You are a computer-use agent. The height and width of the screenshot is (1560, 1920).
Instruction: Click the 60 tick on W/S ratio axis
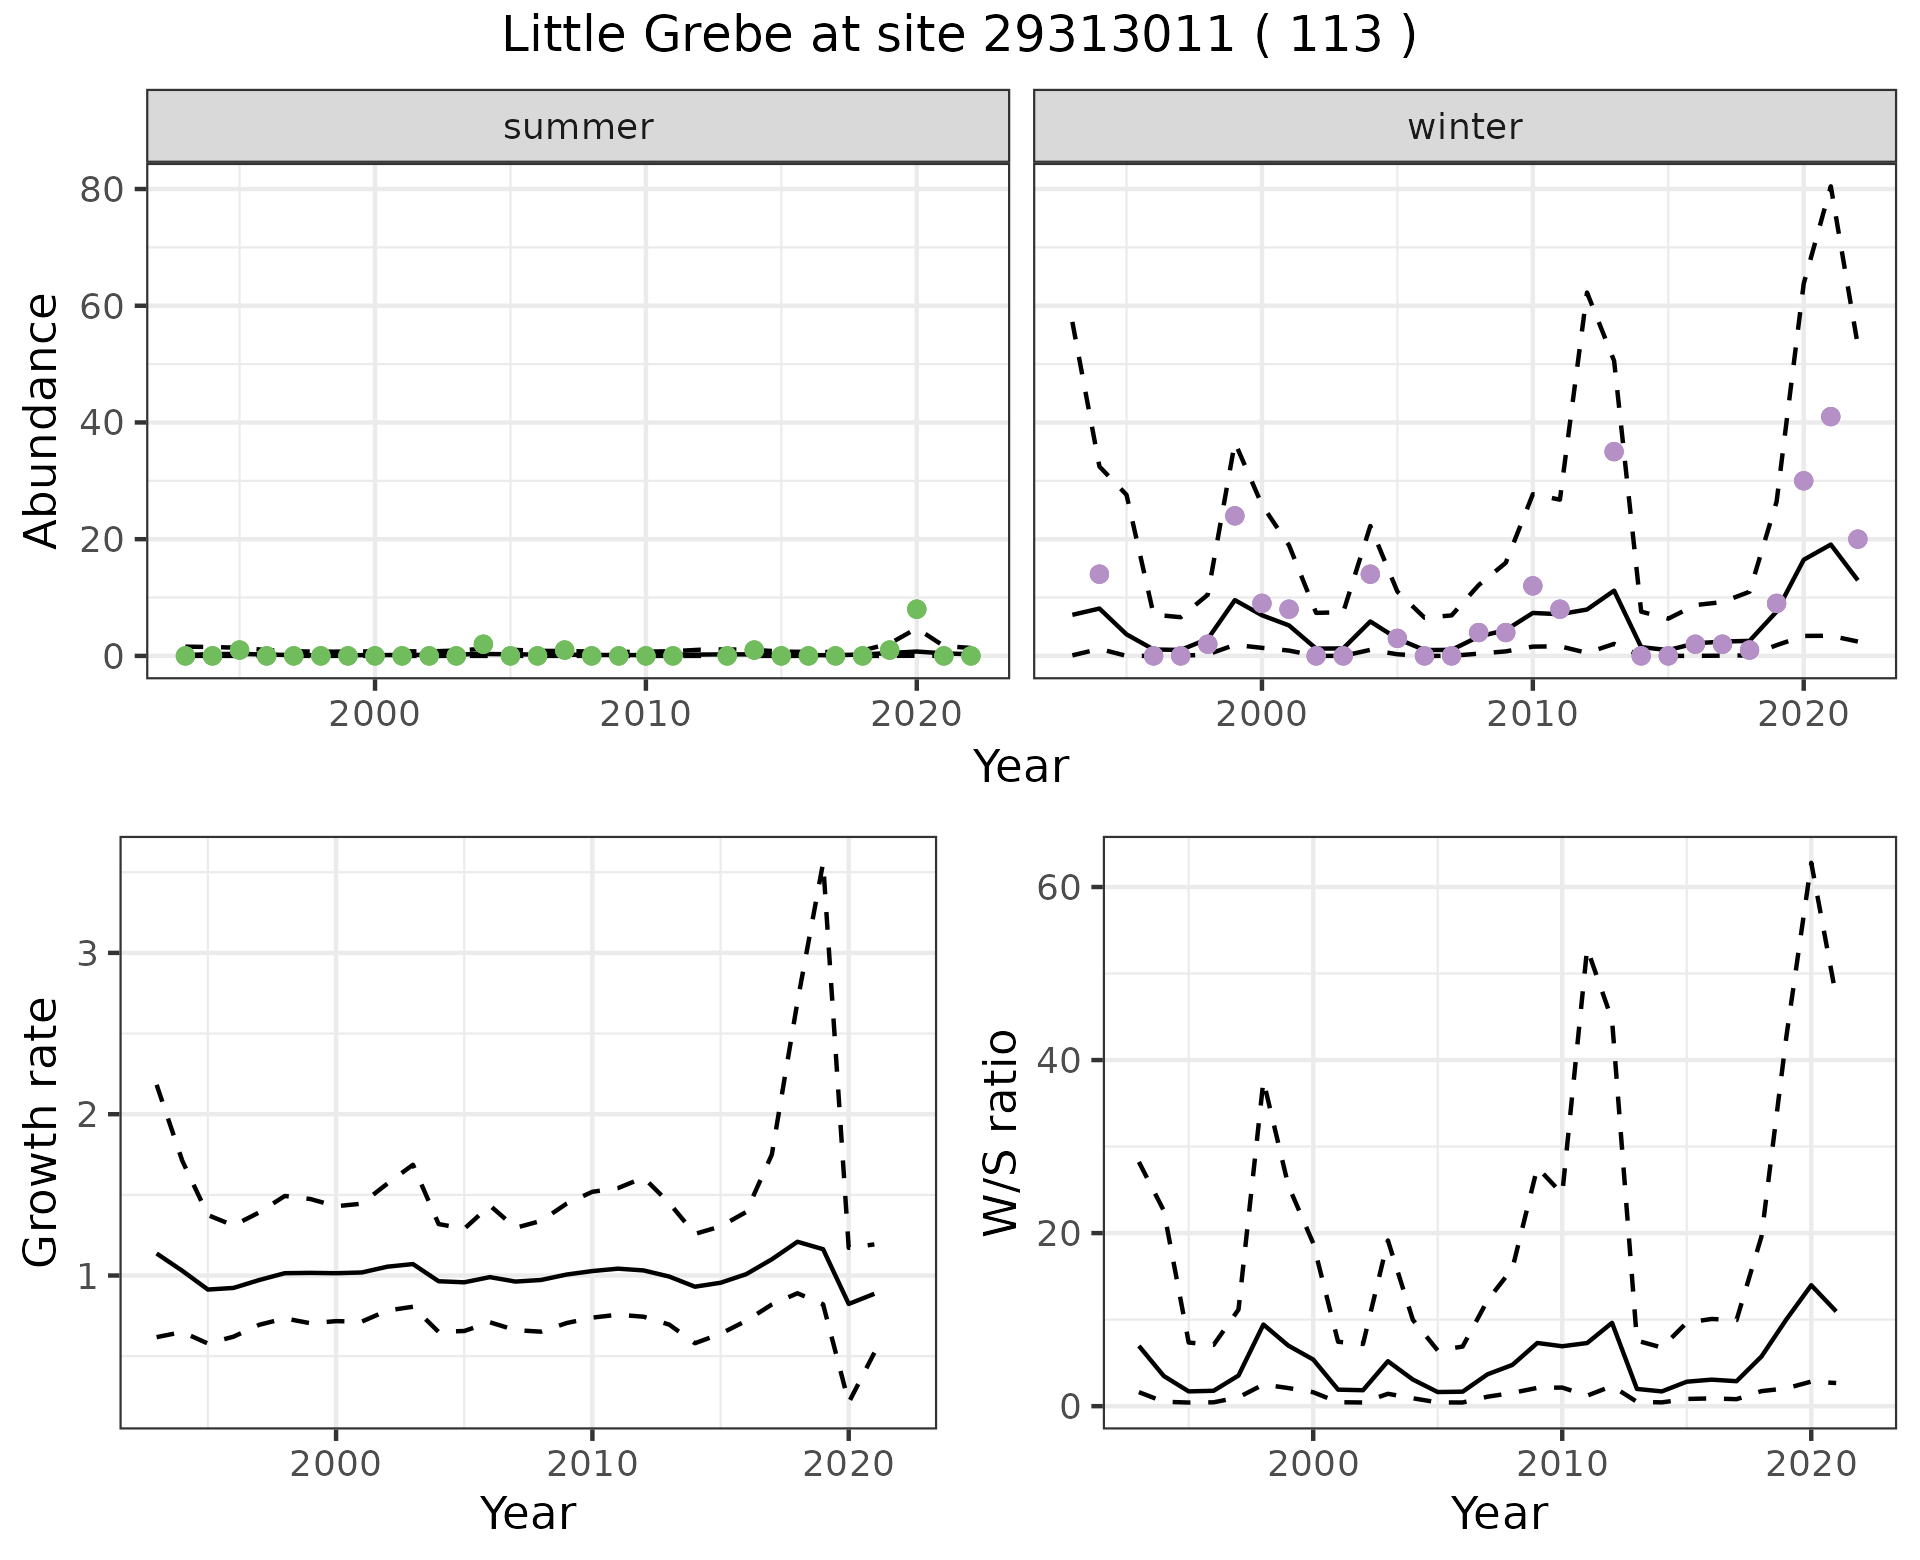(x=1057, y=887)
